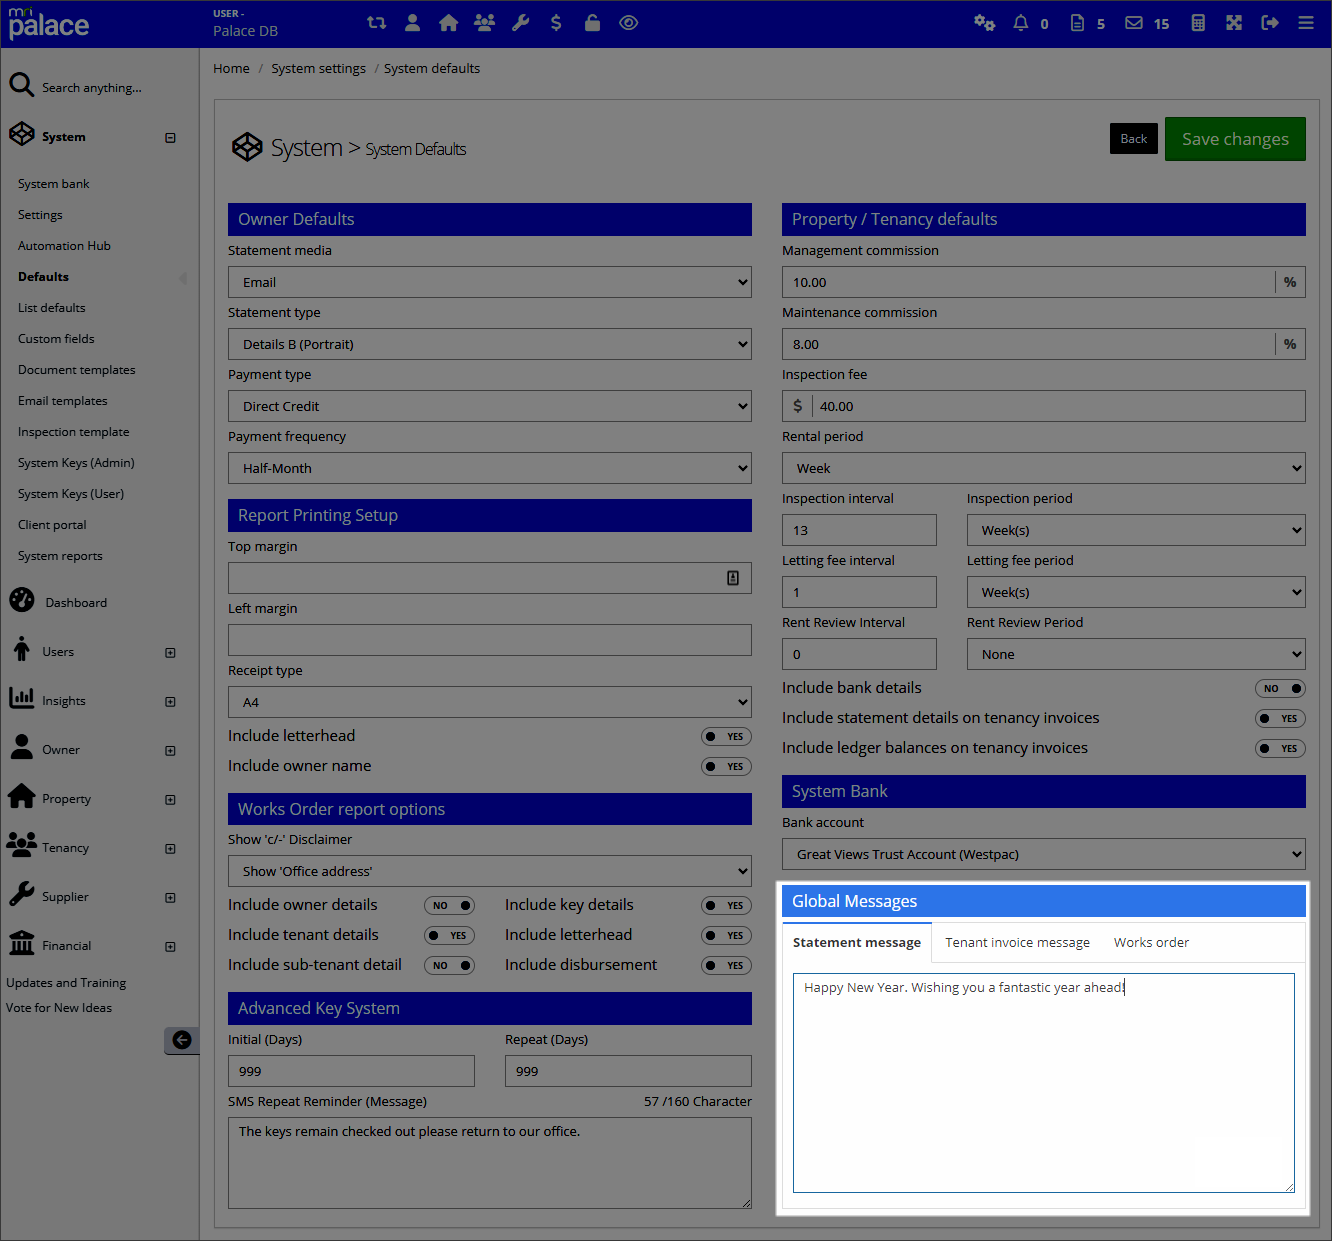Screen dimensions: 1332x1241
Task: Collapse sidebar with the back arrow button
Action: [181, 1040]
